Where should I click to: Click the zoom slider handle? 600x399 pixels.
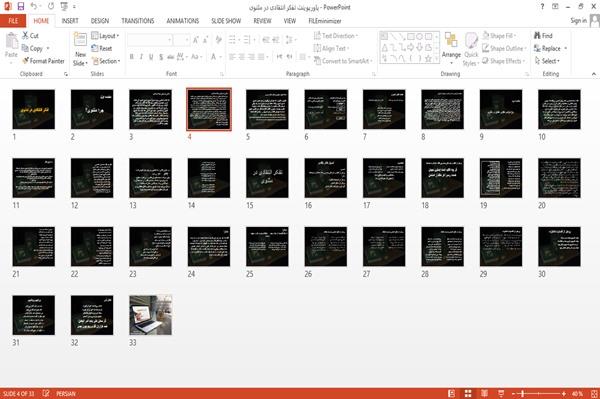[522, 394]
